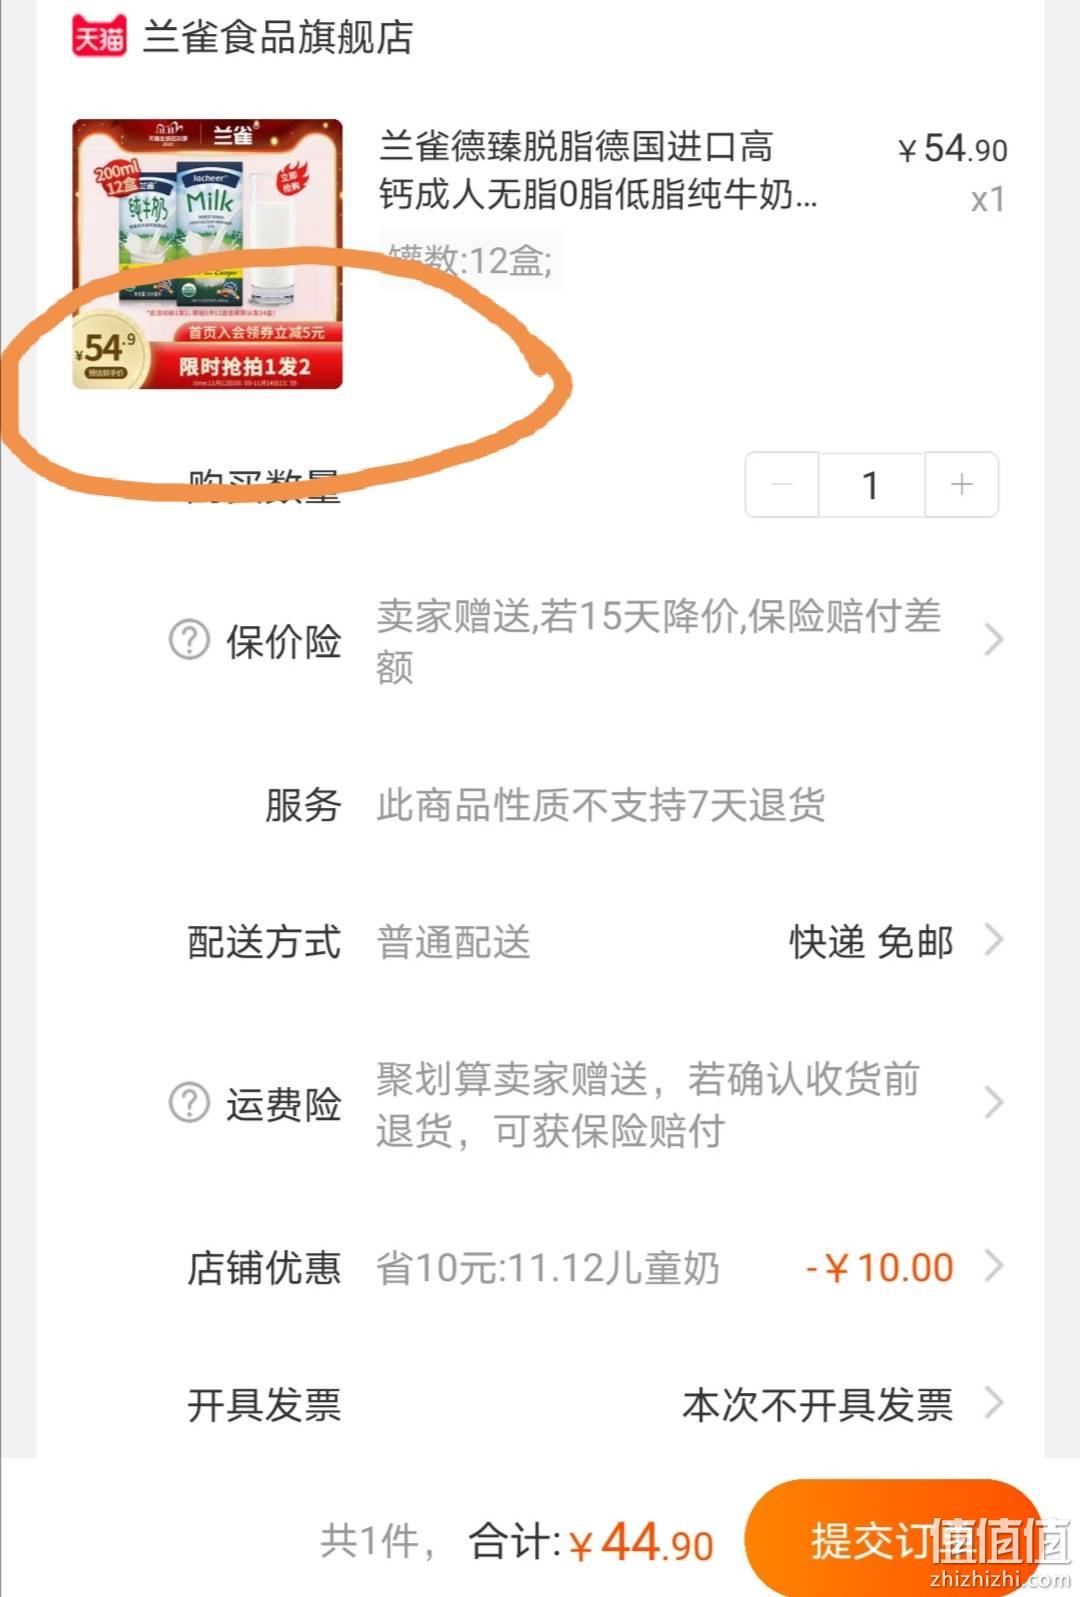
Task: Change the 本次不开具发票 invoice setting
Action: tap(818, 1405)
